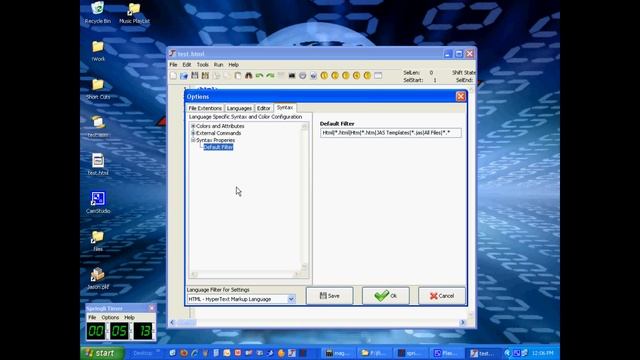Click the Ok button with green checkmark
This screenshot has width=640, height=360.
click(x=386, y=296)
